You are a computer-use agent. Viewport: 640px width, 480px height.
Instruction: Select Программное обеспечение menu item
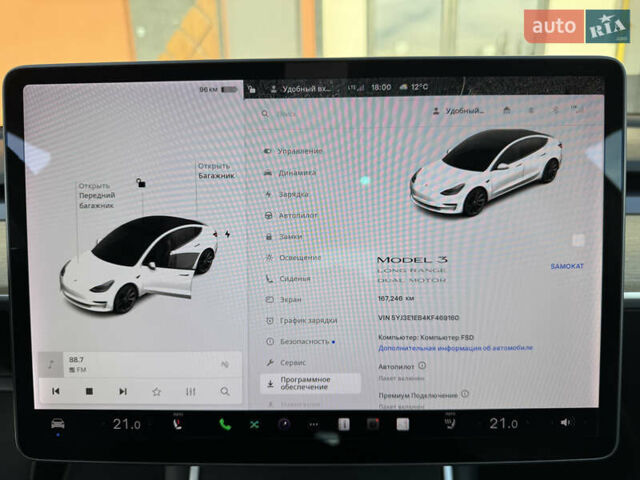311,383
